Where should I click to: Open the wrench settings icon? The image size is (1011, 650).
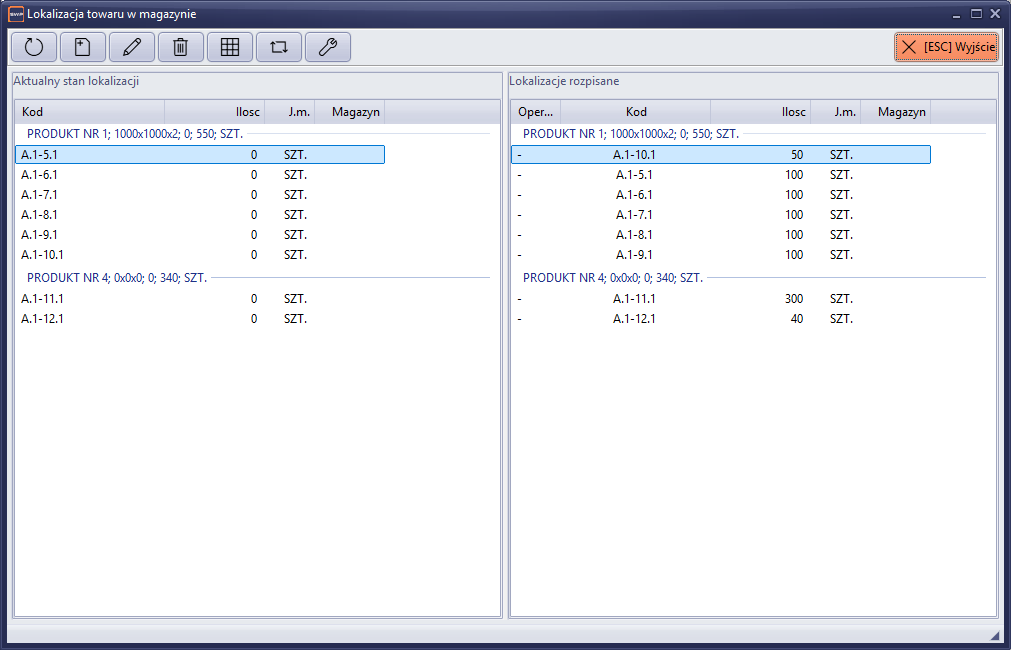pos(328,47)
